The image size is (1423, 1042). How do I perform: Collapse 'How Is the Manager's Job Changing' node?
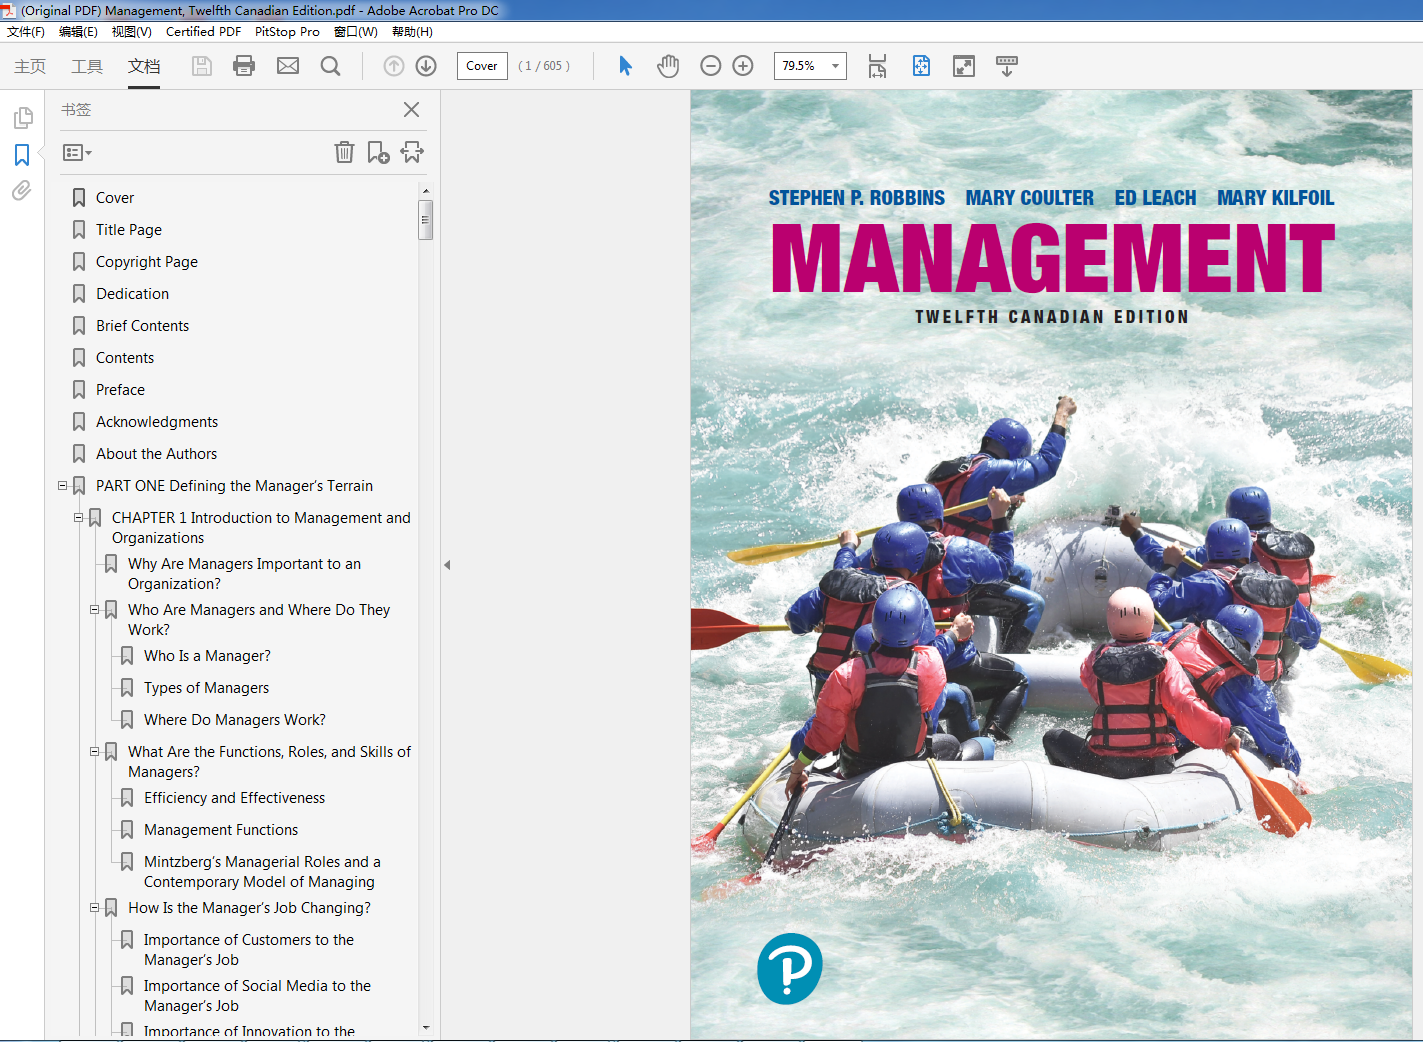click(x=94, y=908)
